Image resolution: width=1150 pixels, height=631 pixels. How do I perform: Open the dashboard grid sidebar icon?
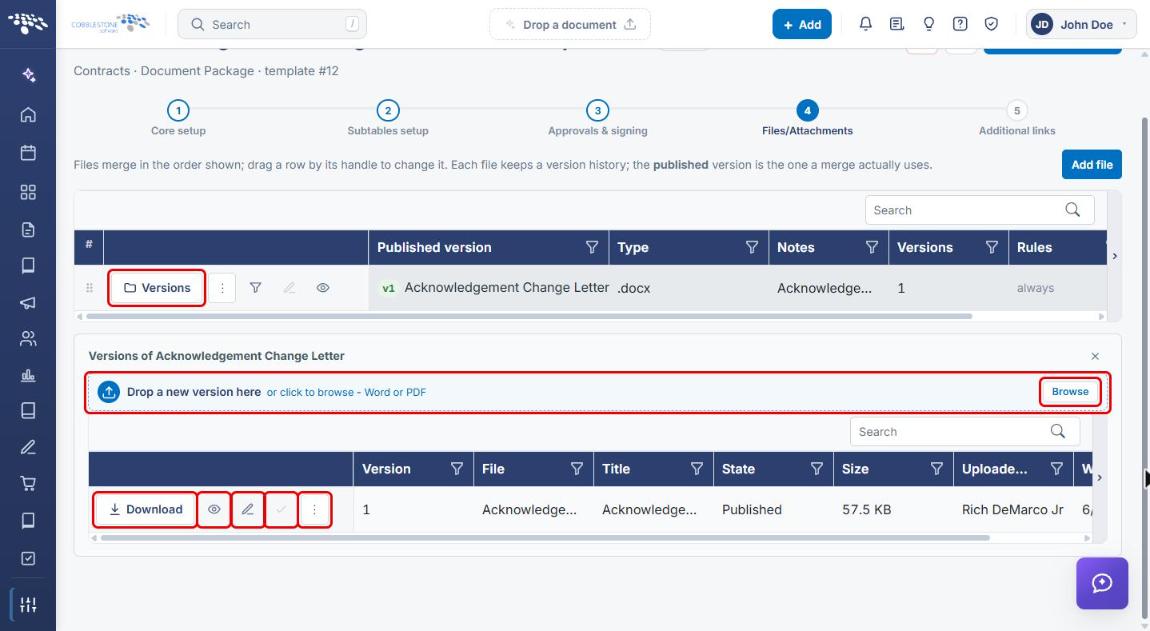(28, 192)
